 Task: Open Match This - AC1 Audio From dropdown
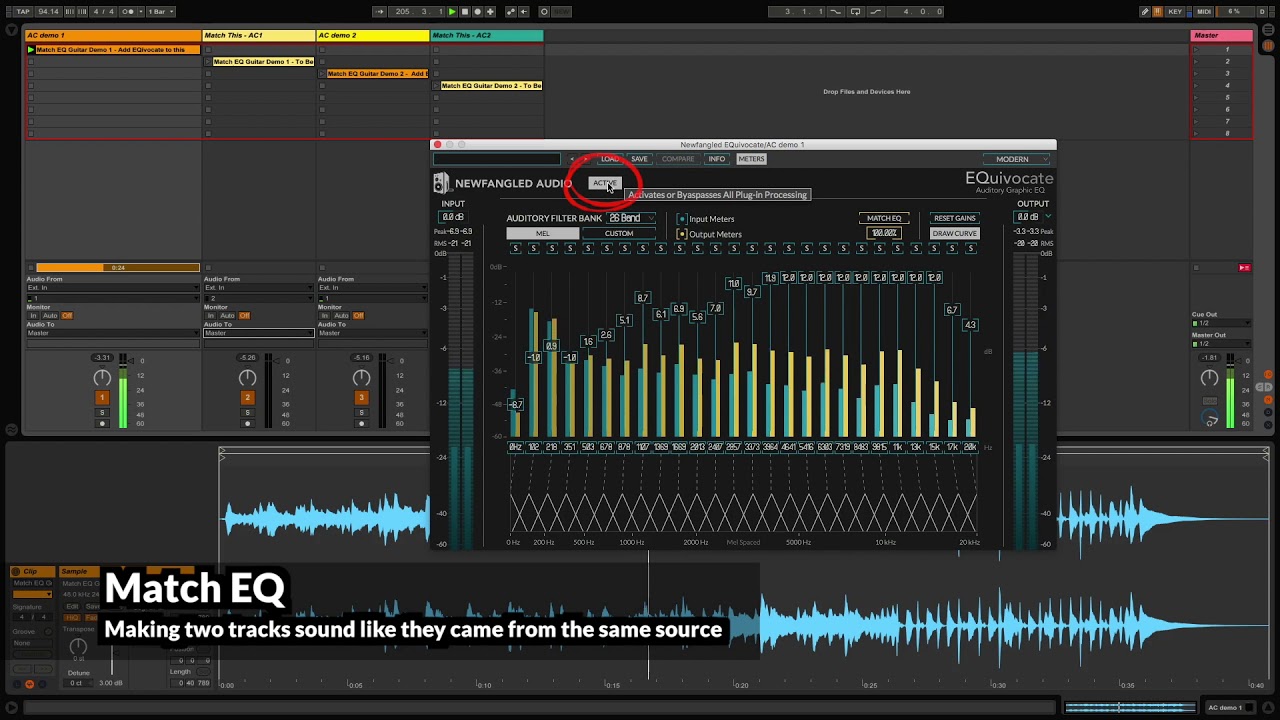coord(259,287)
